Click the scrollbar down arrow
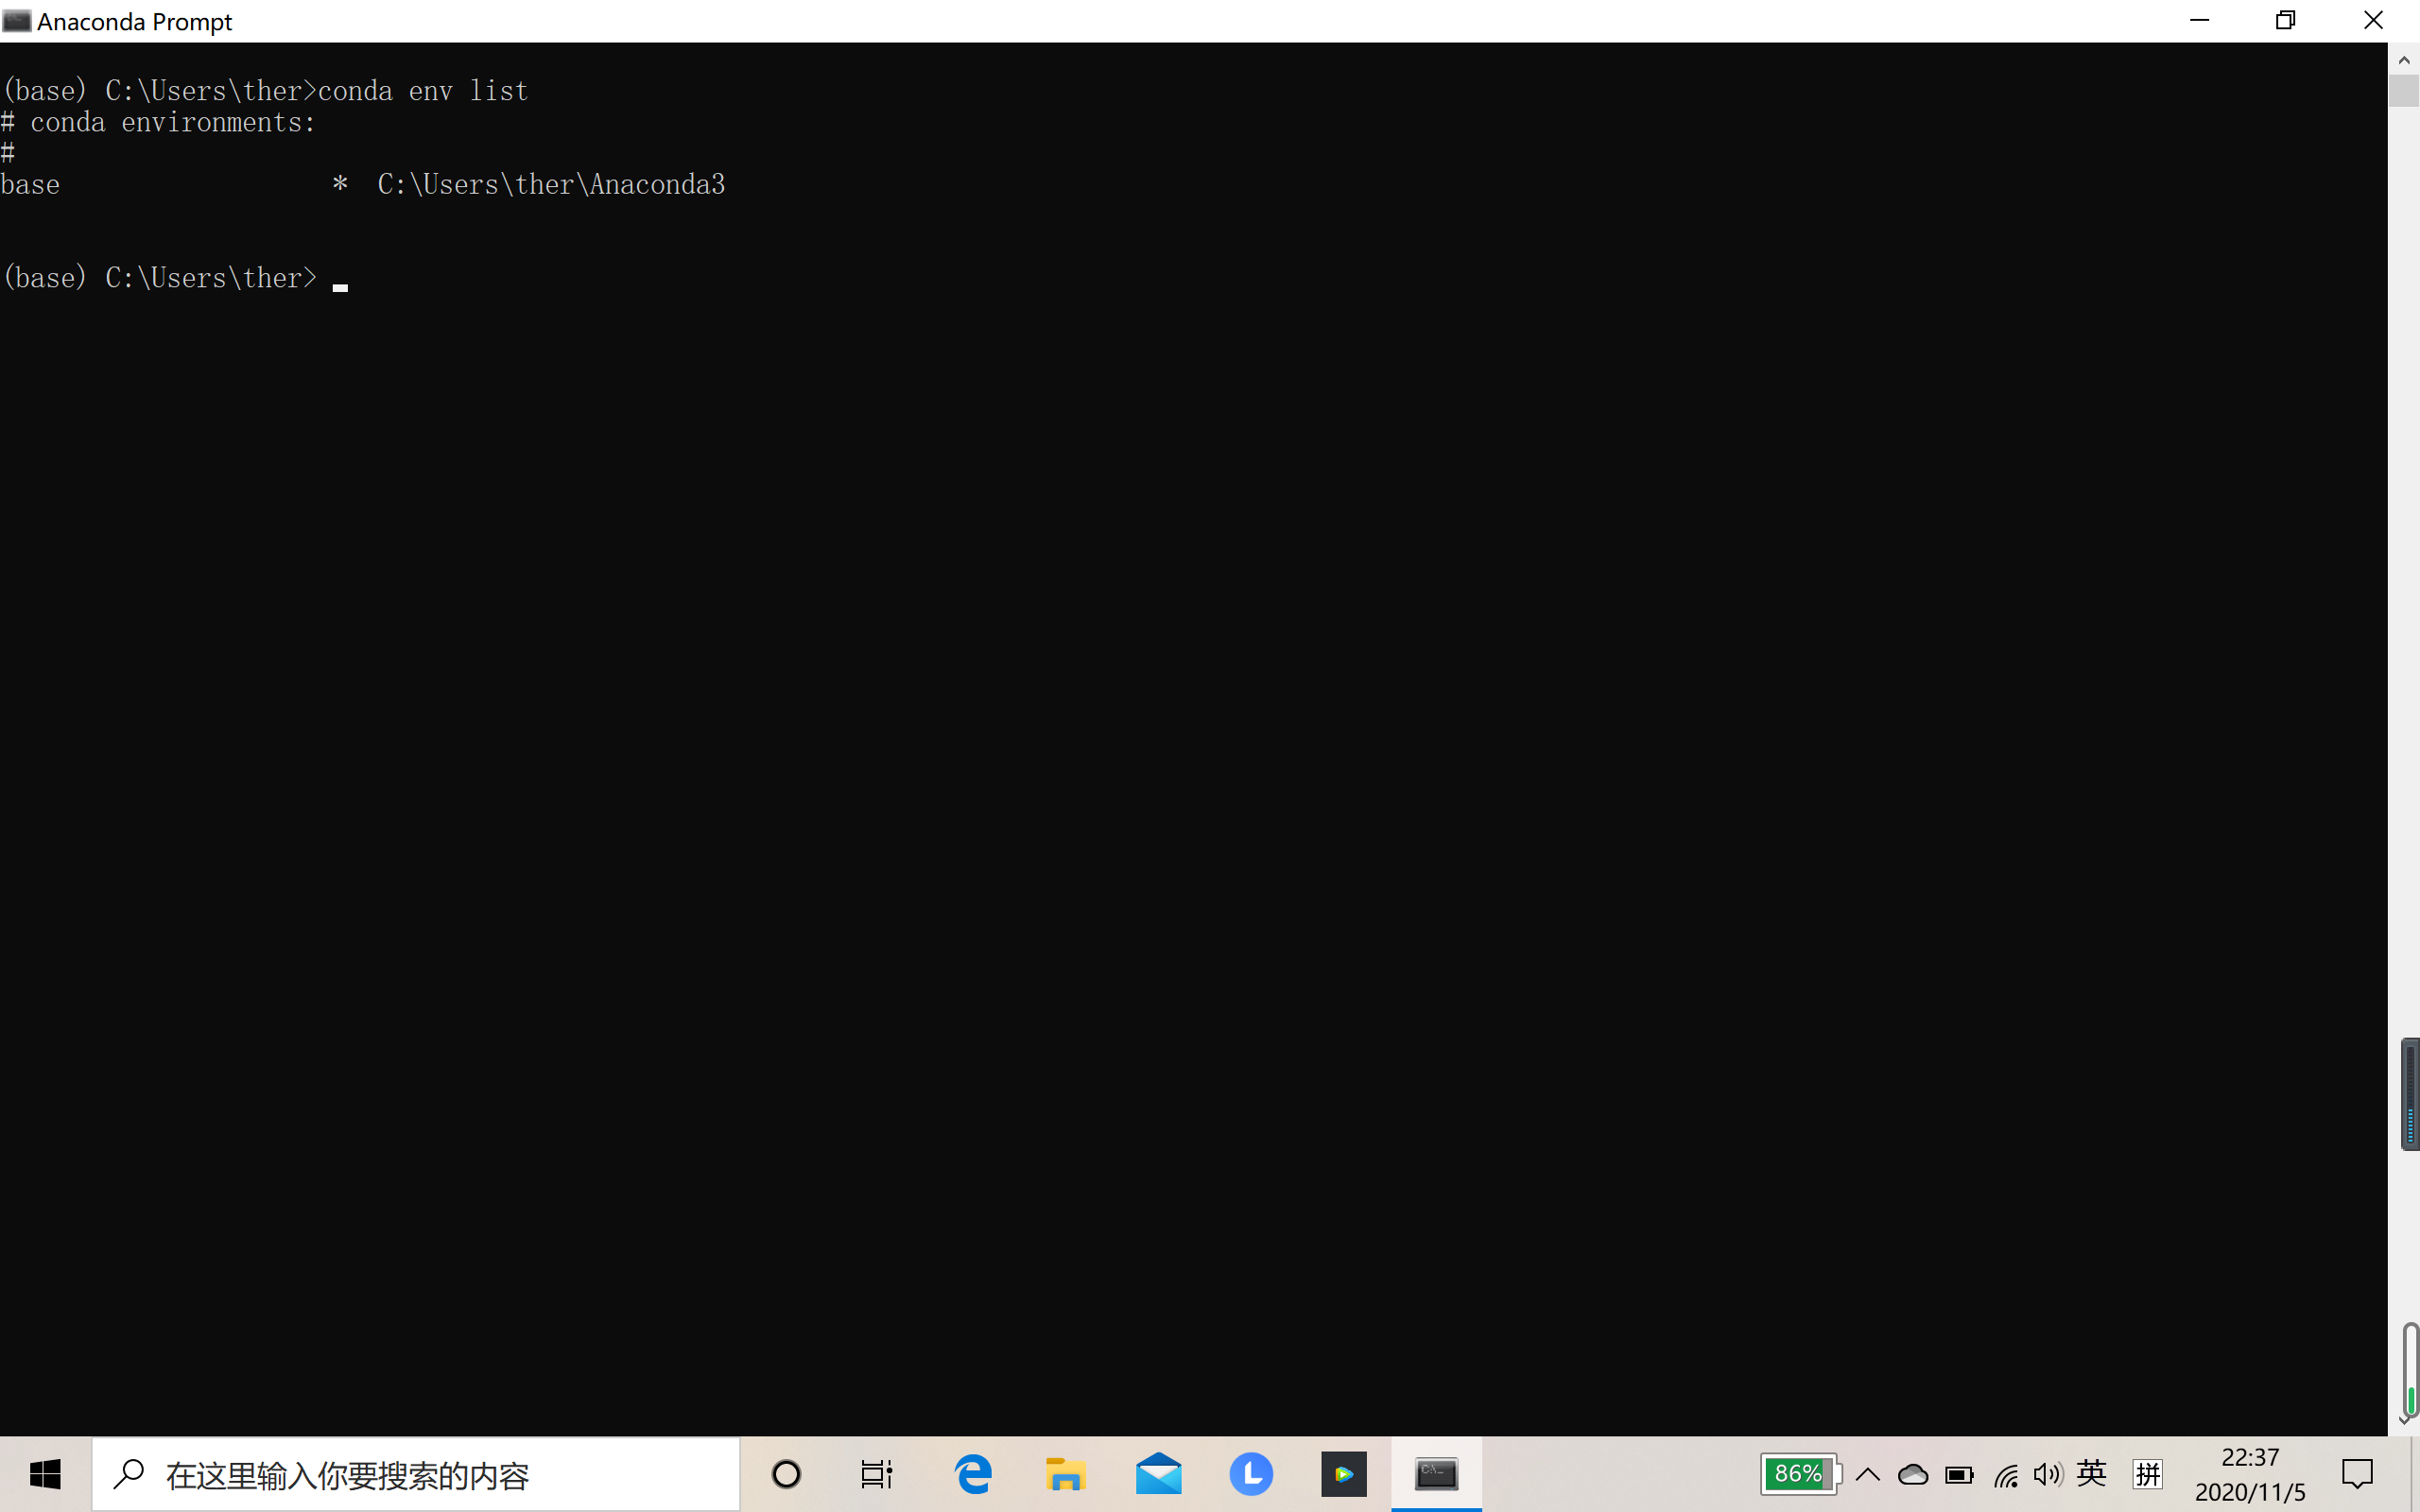This screenshot has height=1512, width=2420. 2404,1421
